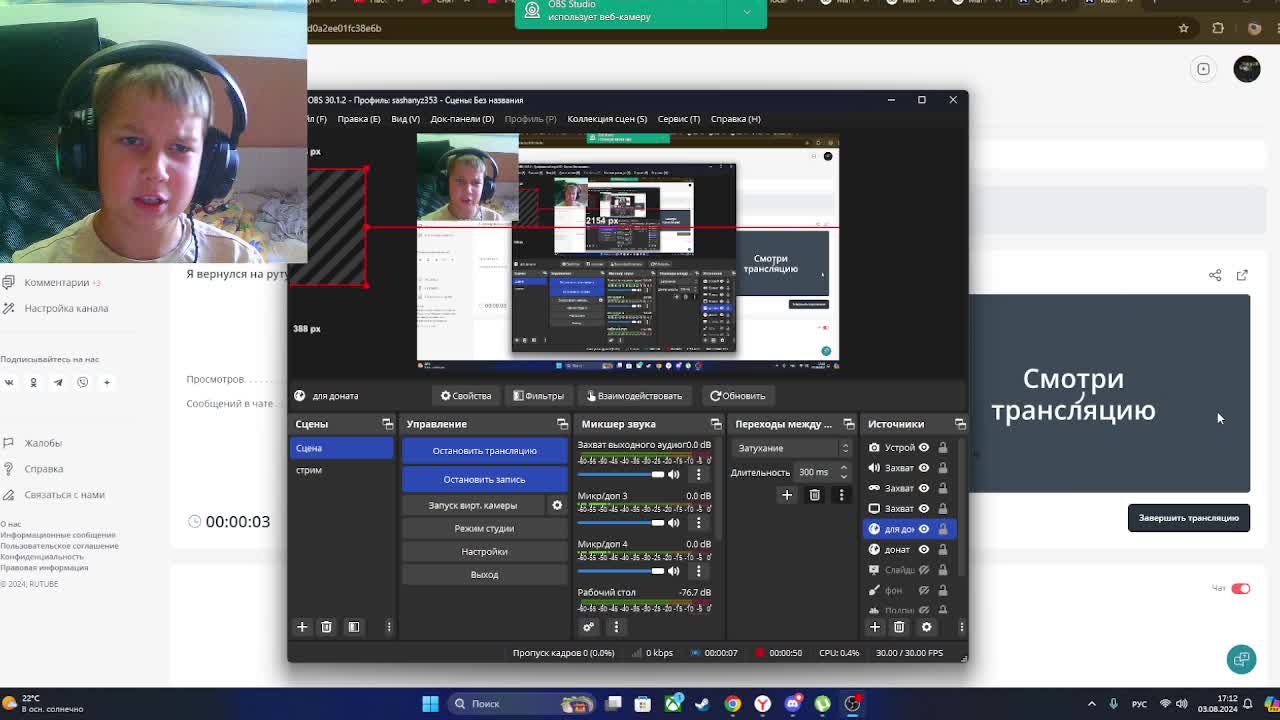1280x720 pixels.
Task: Hide the audio Захват source eye icon
Action: [x=924, y=468]
